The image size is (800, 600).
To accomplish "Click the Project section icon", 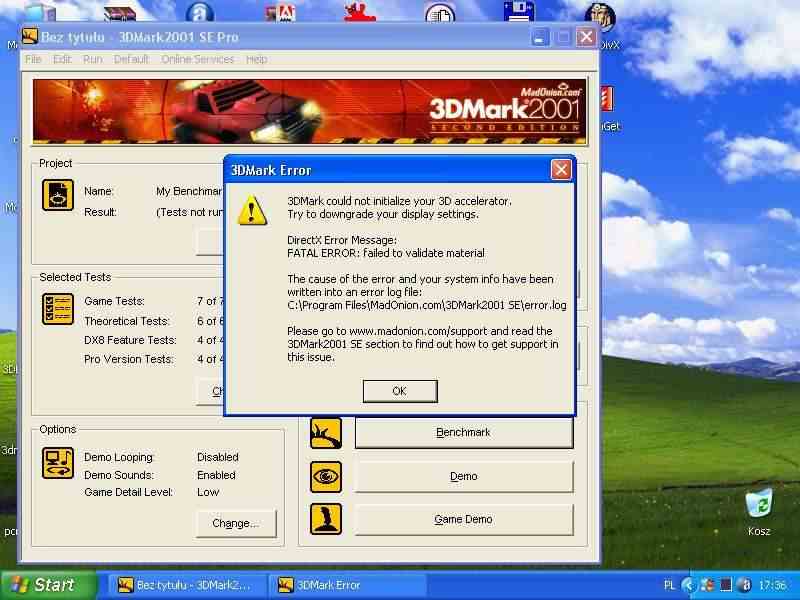I will click(x=58, y=195).
